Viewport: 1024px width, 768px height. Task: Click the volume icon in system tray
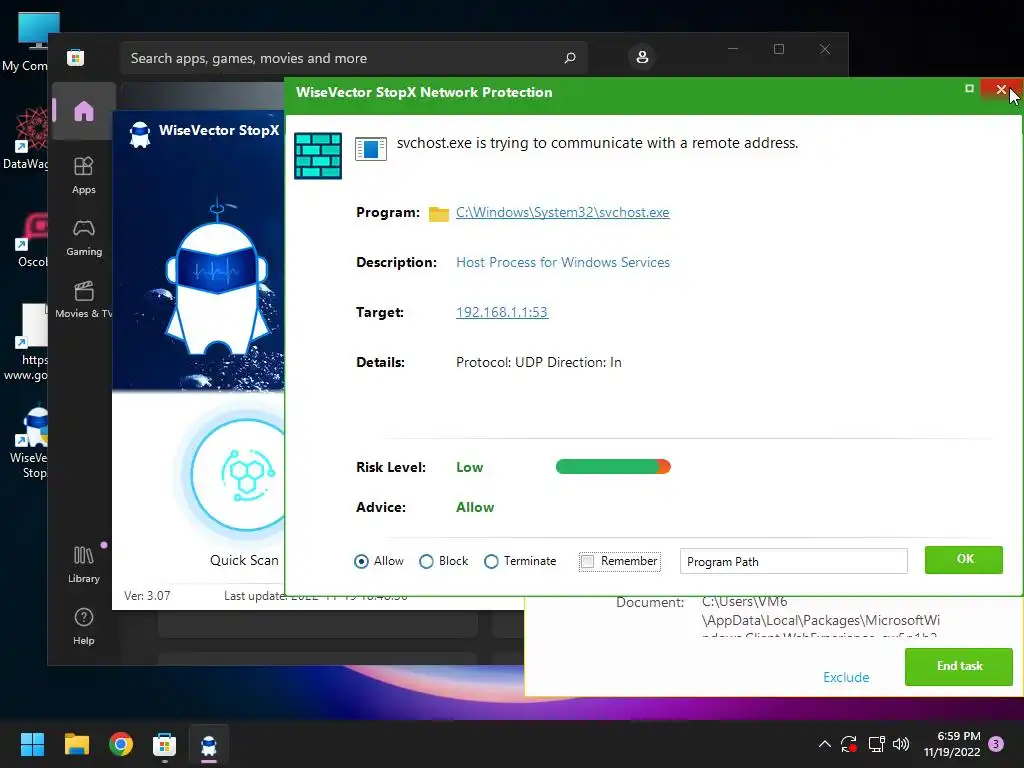click(x=901, y=744)
